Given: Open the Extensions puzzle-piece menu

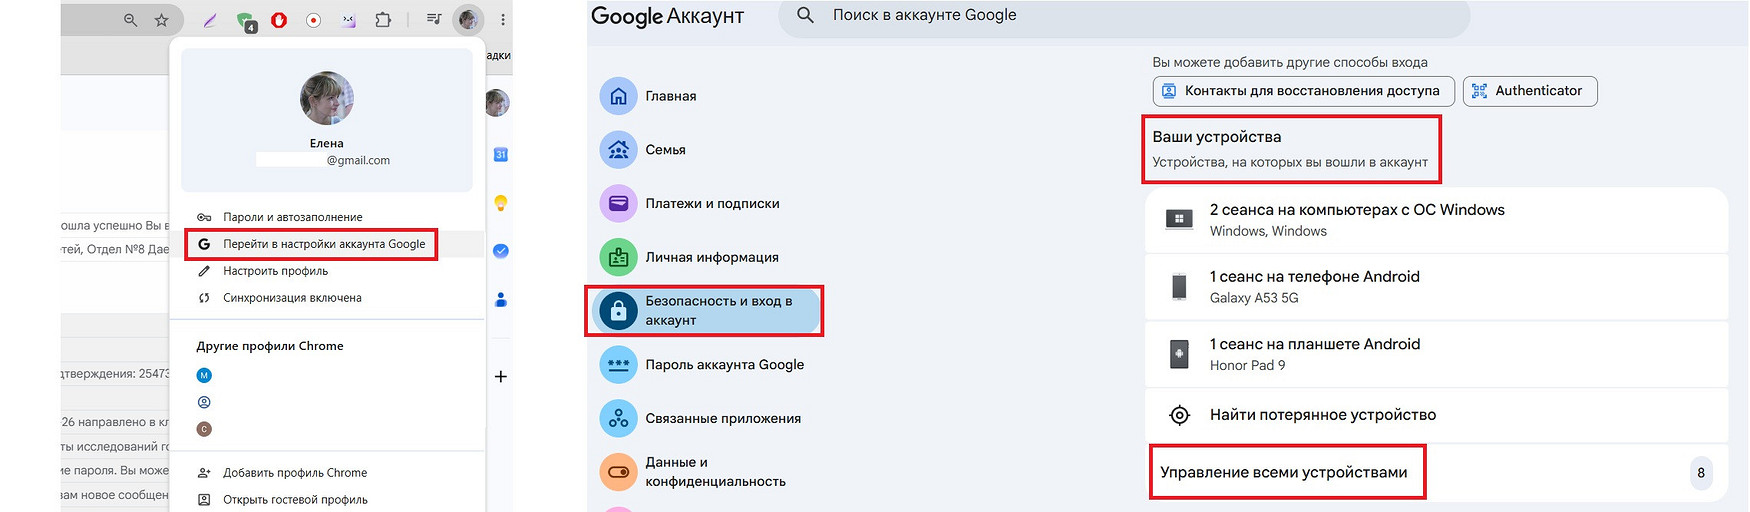Looking at the screenshot, I should (x=382, y=19).
